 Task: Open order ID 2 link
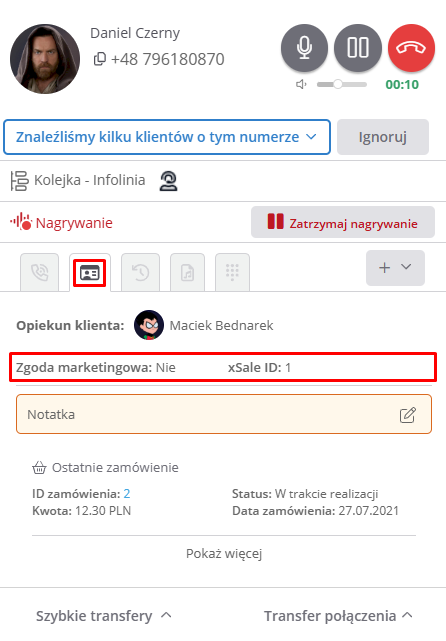click(127, 494)
